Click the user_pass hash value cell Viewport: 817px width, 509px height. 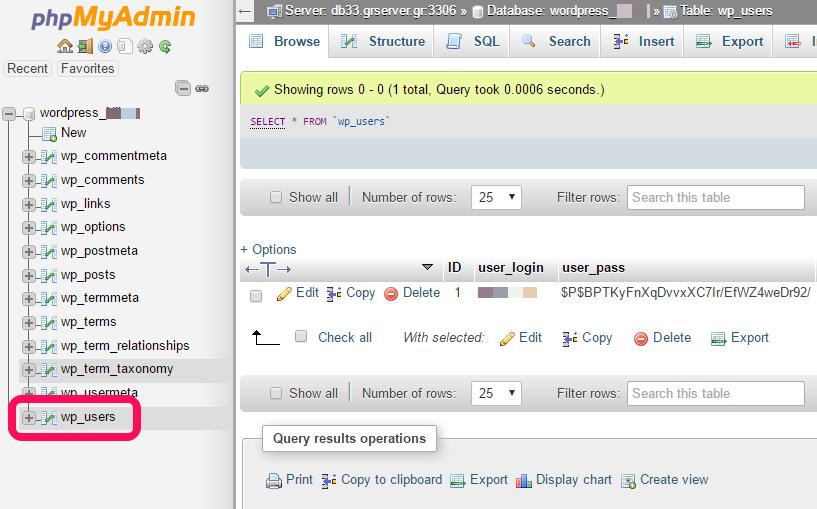686,293
